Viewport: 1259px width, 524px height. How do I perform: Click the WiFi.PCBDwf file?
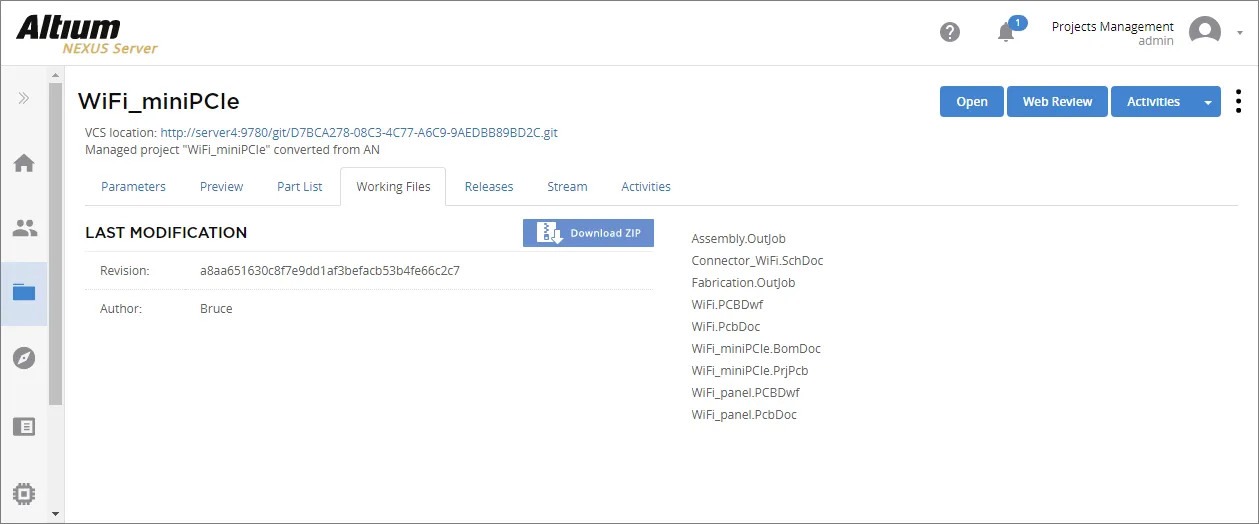[727, 305]
